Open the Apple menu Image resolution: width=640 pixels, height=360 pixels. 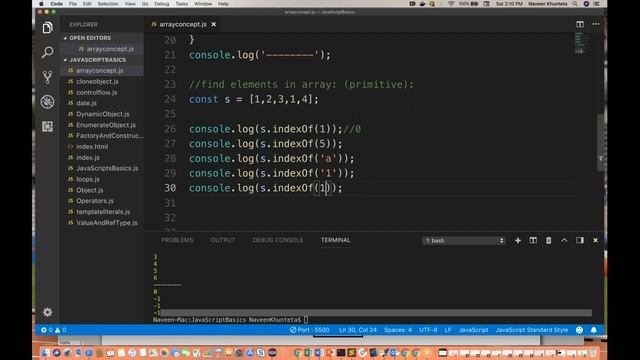click(x=41, y=4)
